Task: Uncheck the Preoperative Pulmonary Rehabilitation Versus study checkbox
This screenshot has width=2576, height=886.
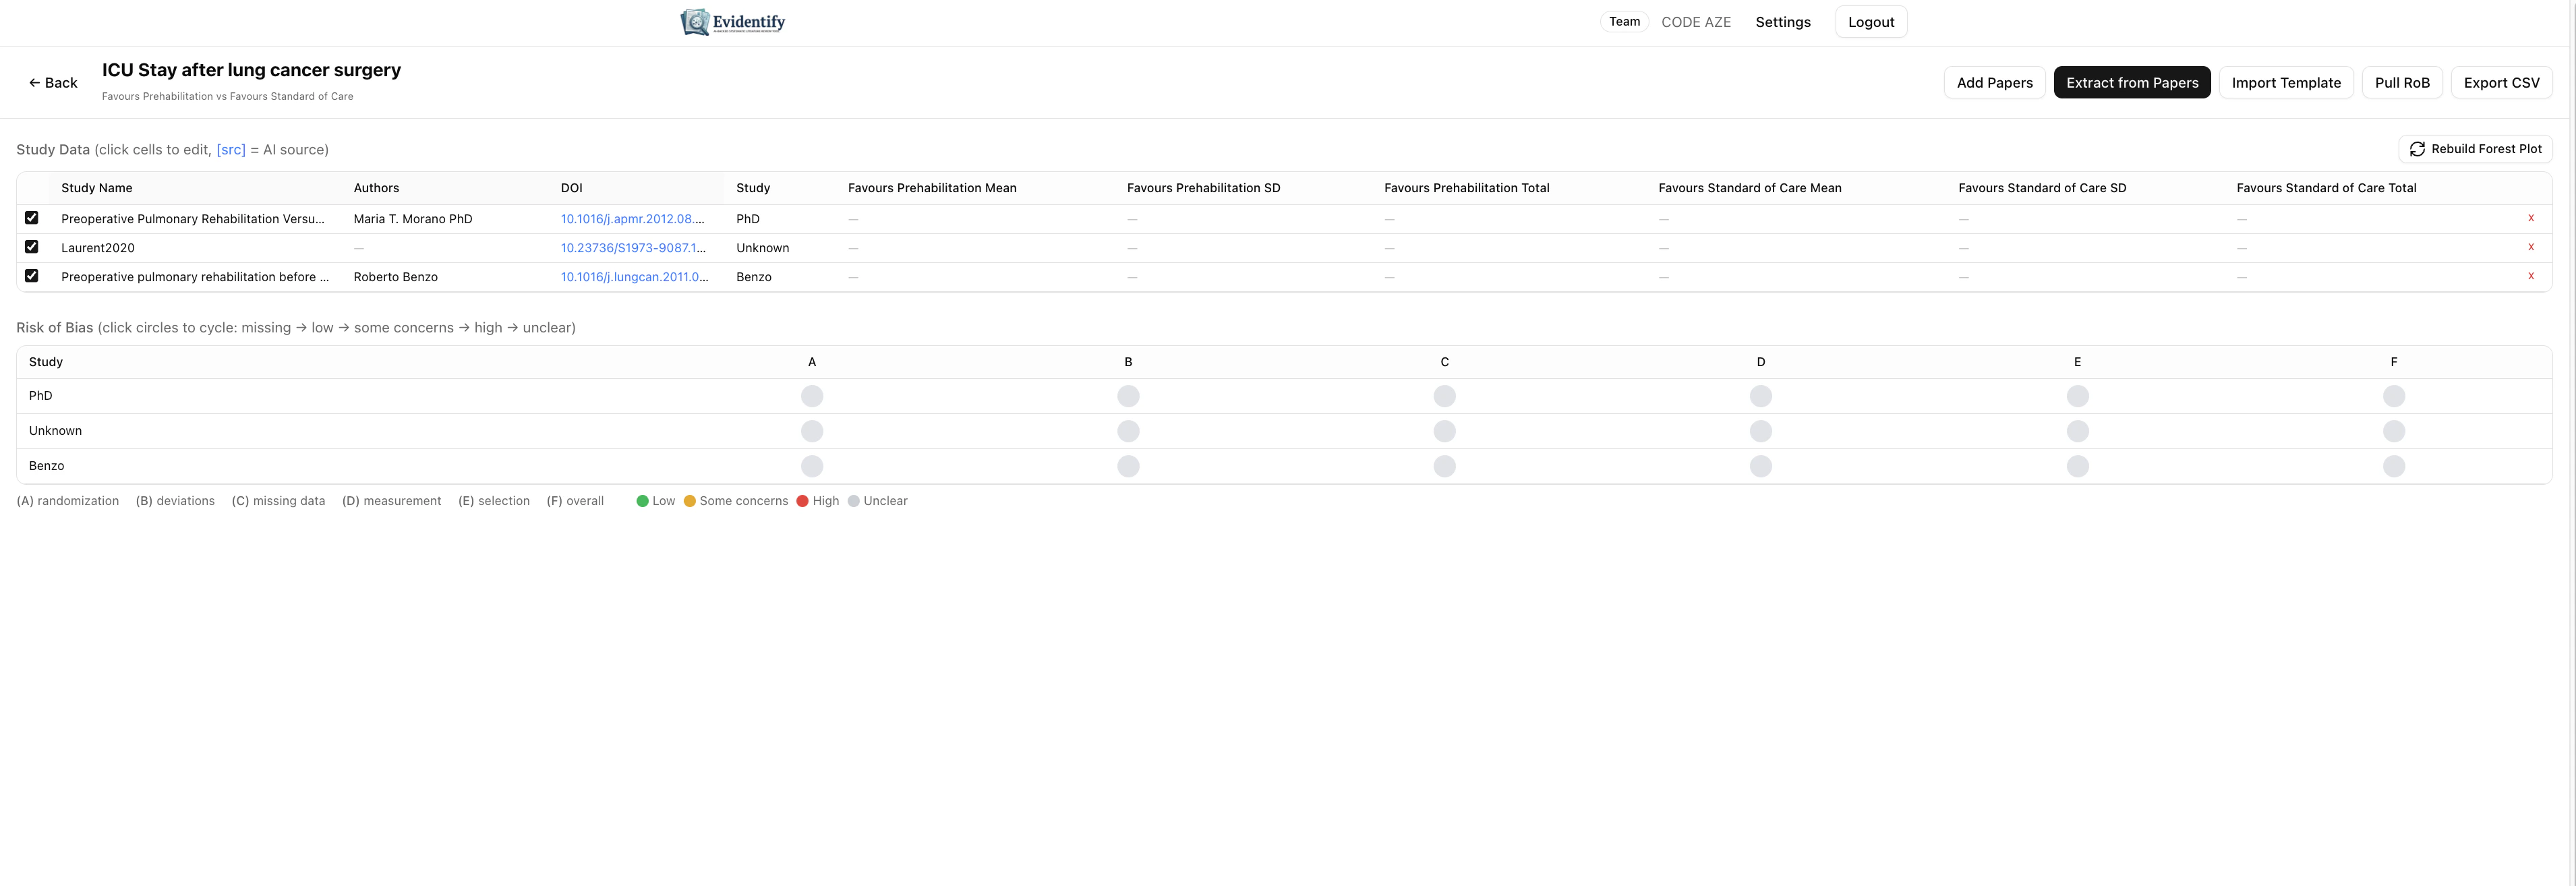Action: 32,218
